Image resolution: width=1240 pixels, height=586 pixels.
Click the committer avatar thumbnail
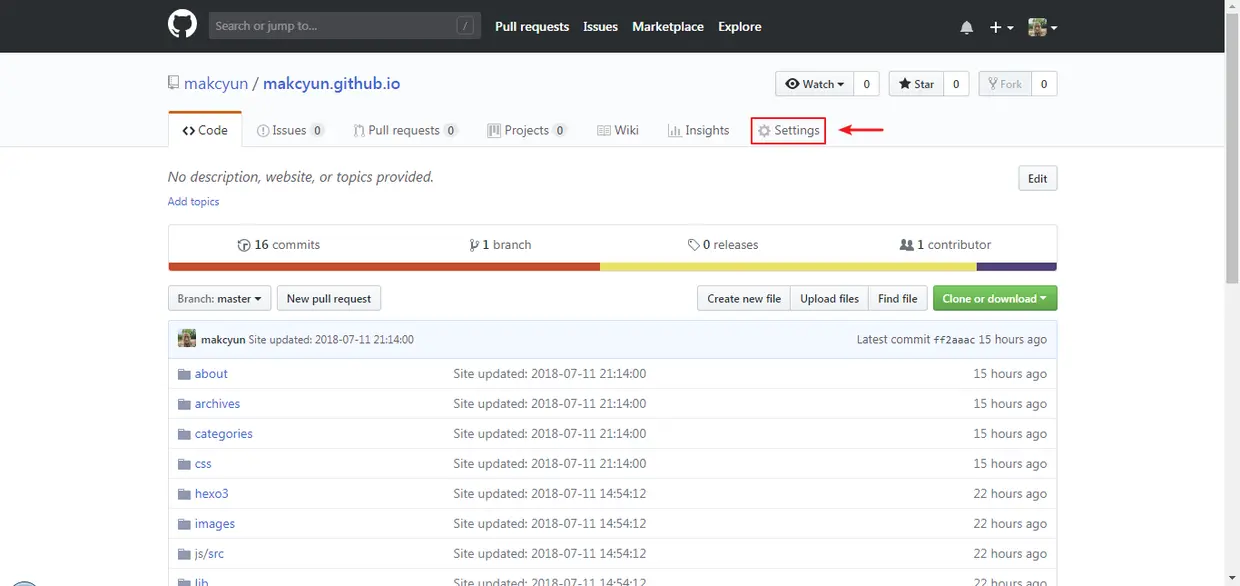[x=187, y=339]
